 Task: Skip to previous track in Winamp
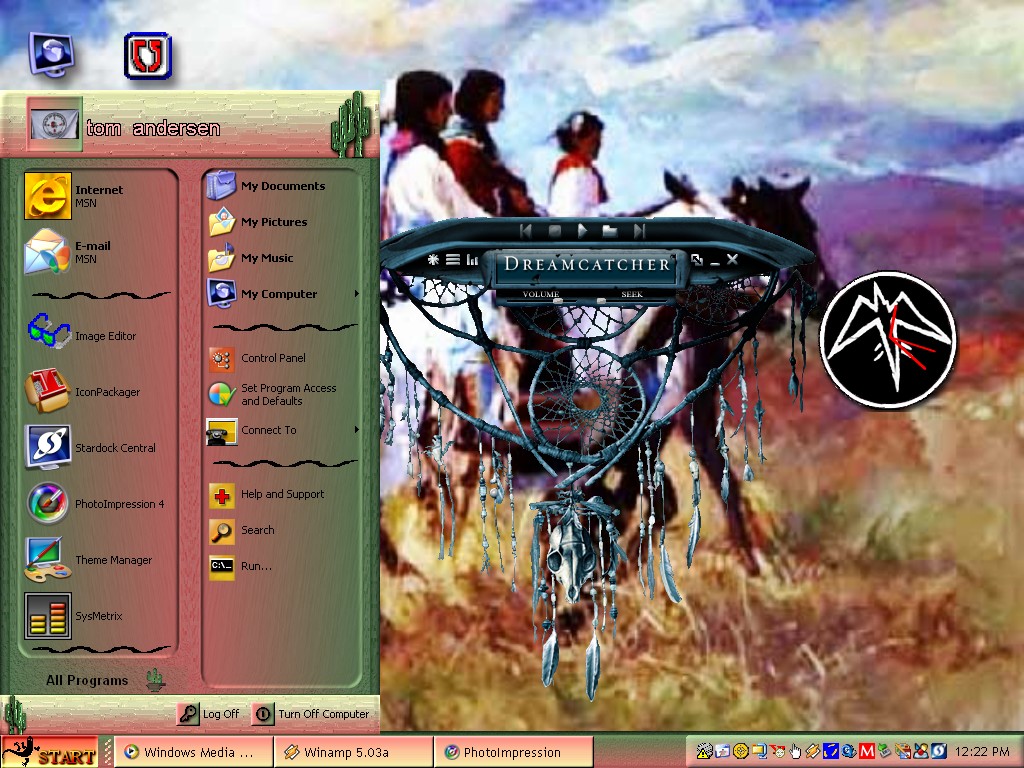[526, 230]
